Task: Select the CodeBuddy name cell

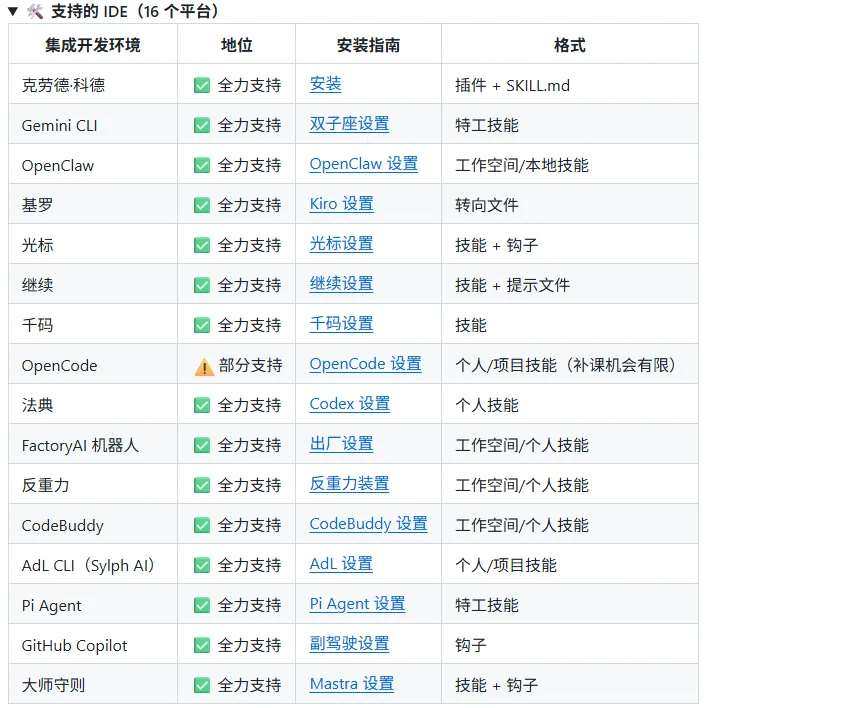Action: [93, 525]
